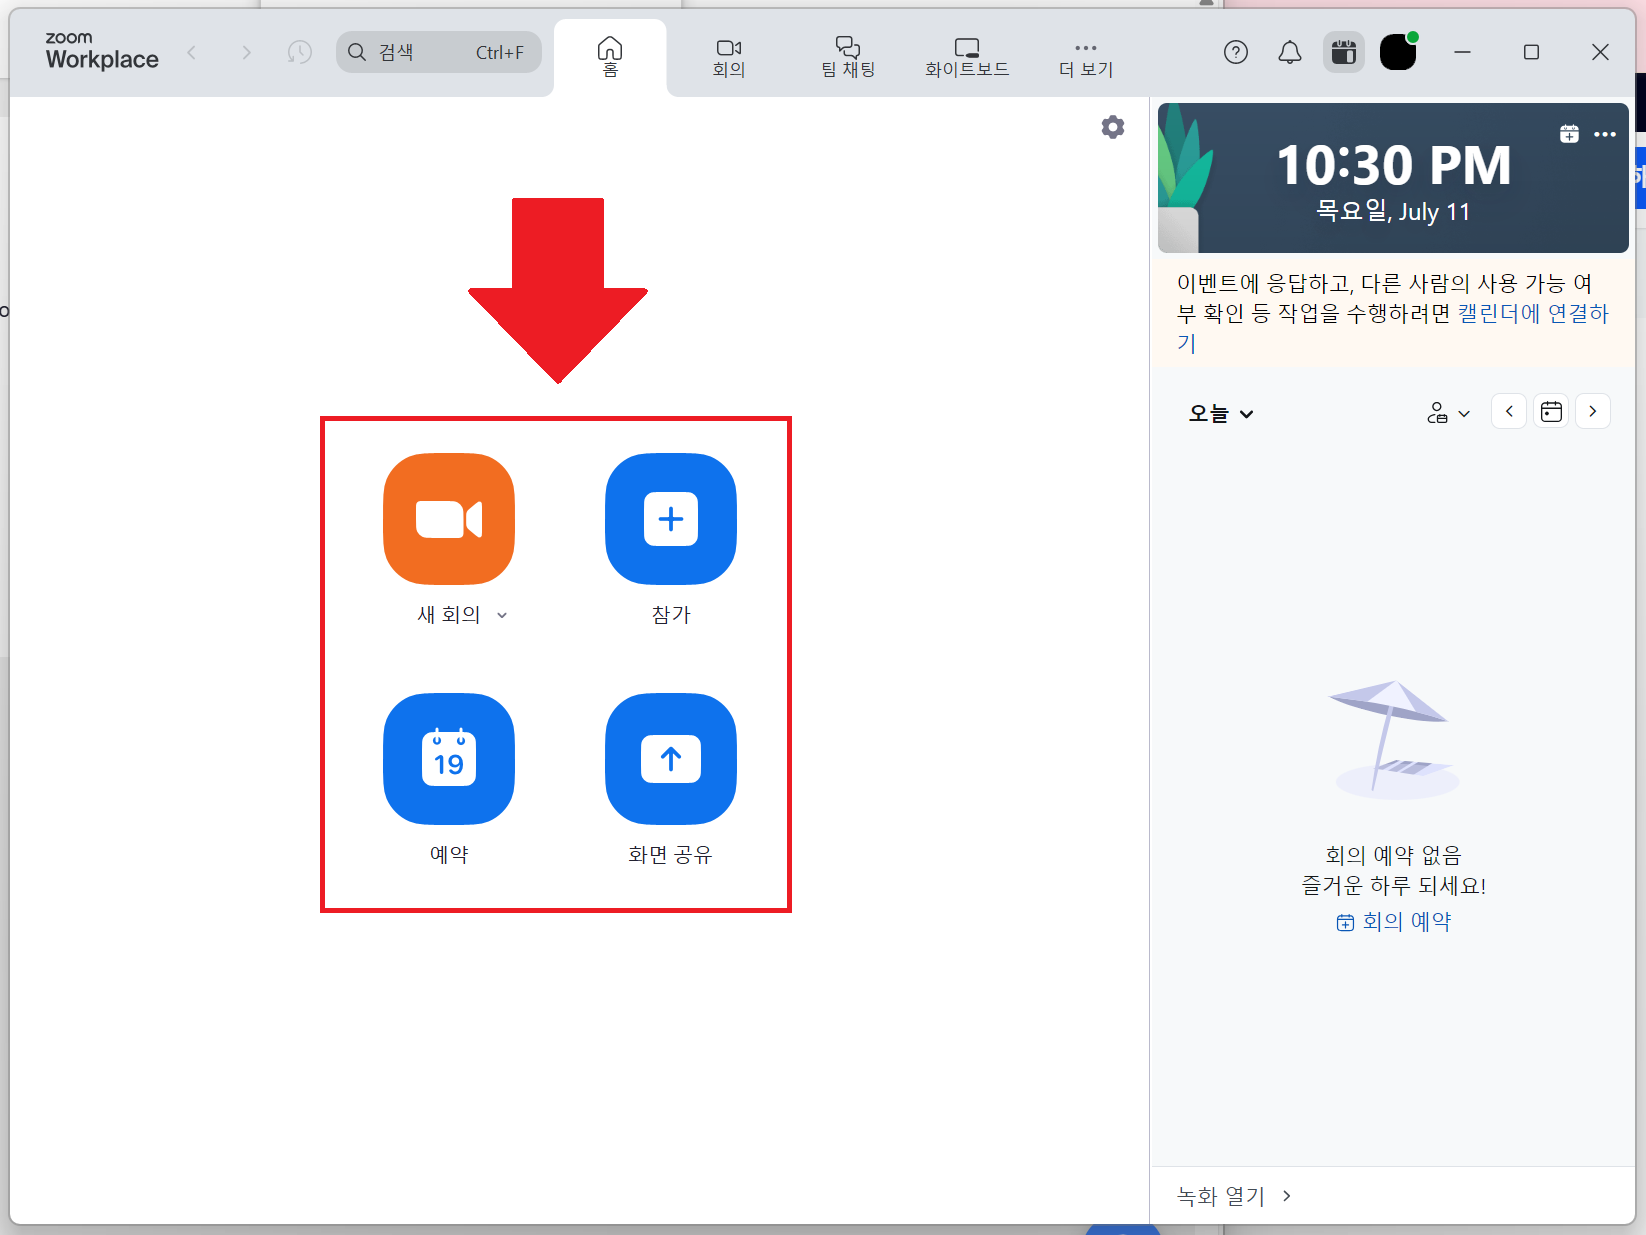Click the 회의 예약 link

[x=1403, y=921]
